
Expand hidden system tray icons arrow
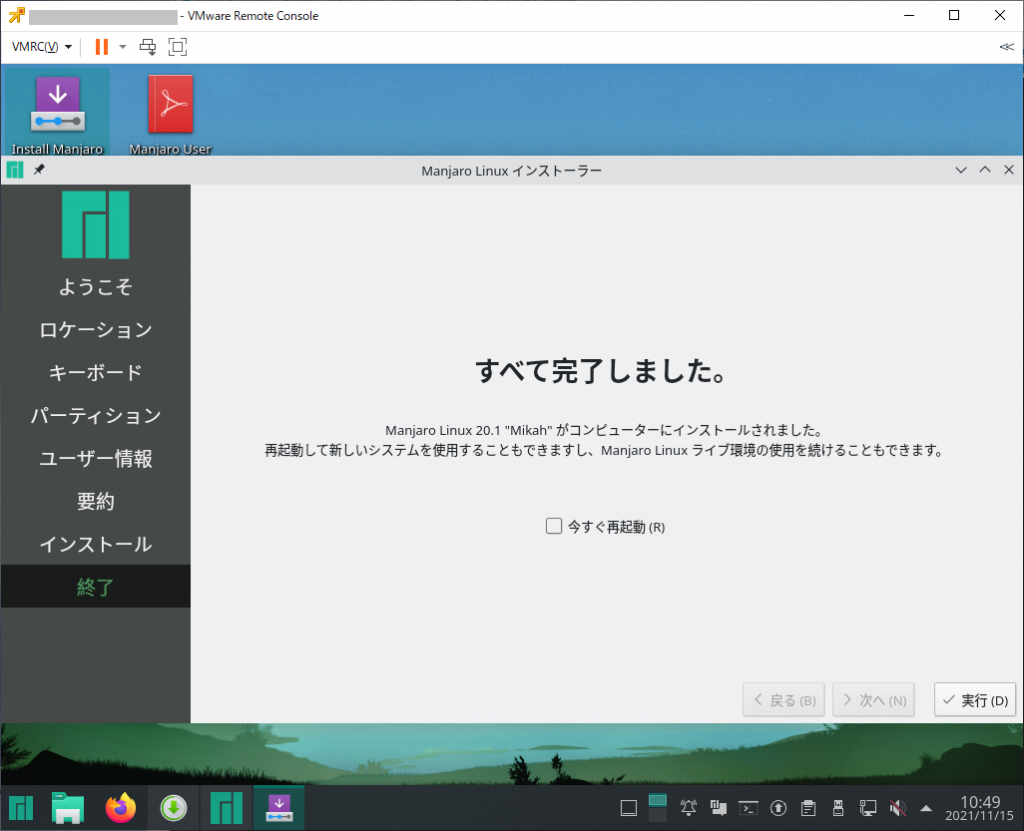click(926, 809)
